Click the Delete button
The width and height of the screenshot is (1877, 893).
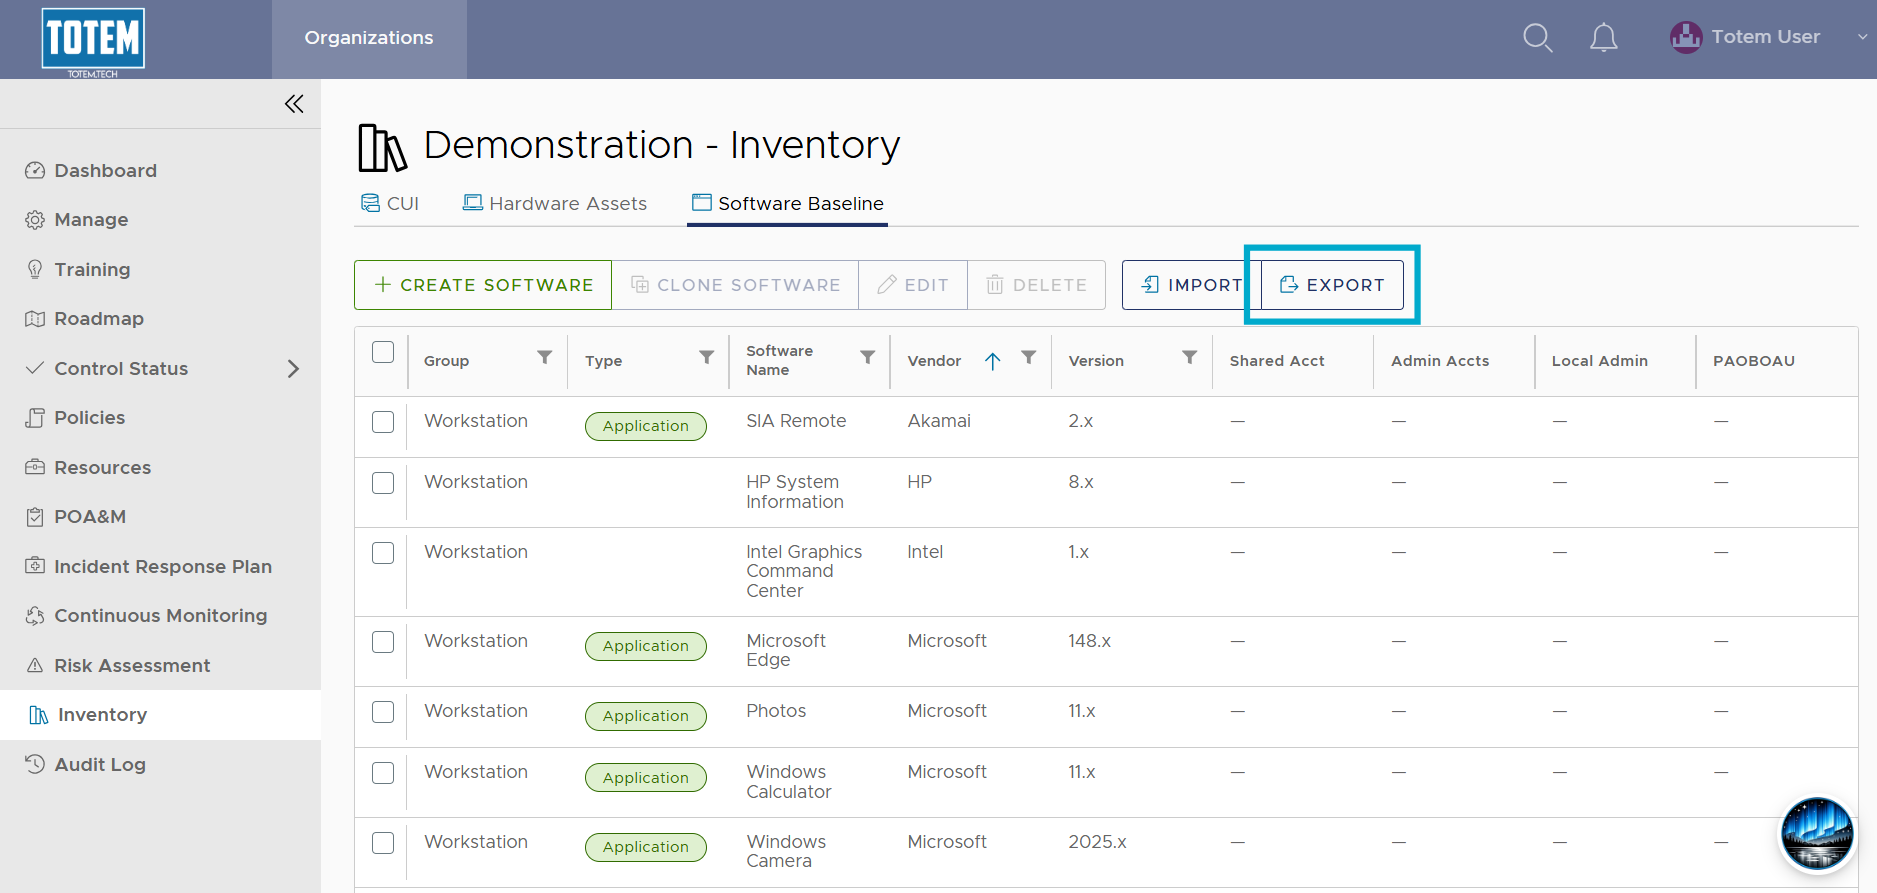[1037, 285]
